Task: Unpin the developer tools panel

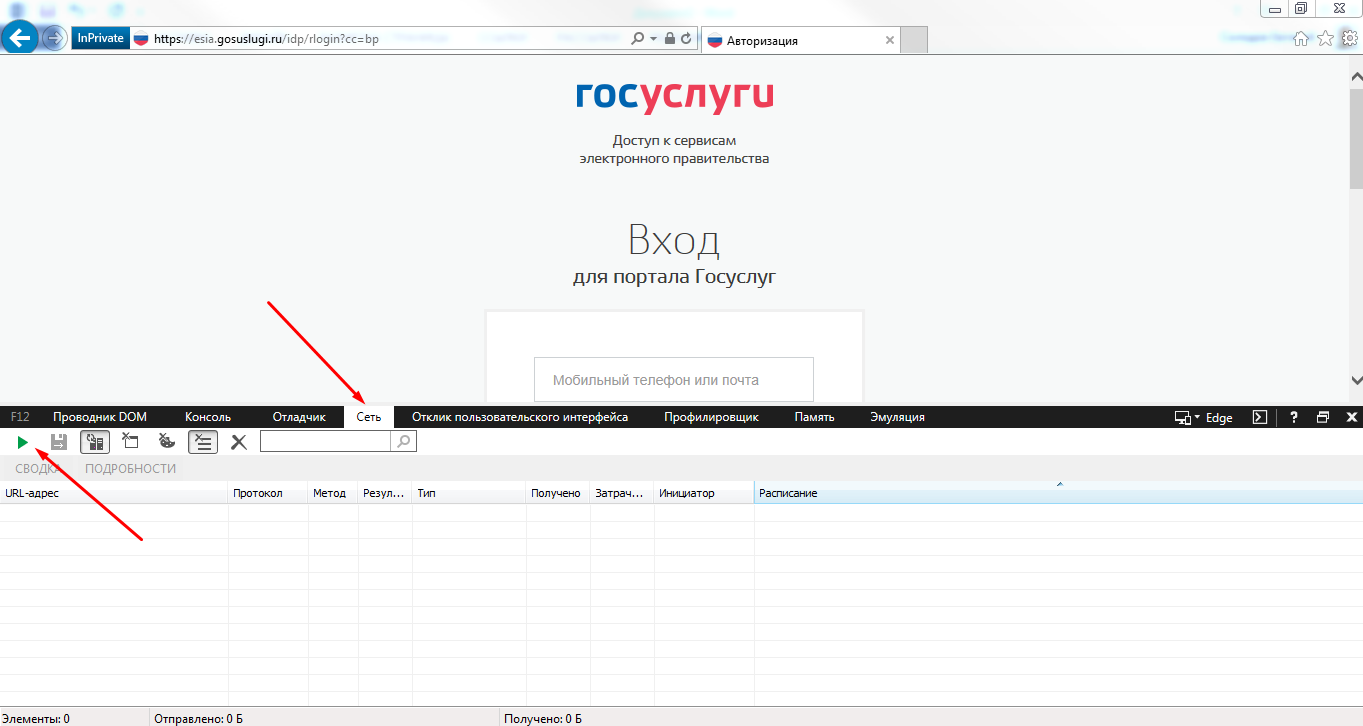Action: [x=1323, y=417]
